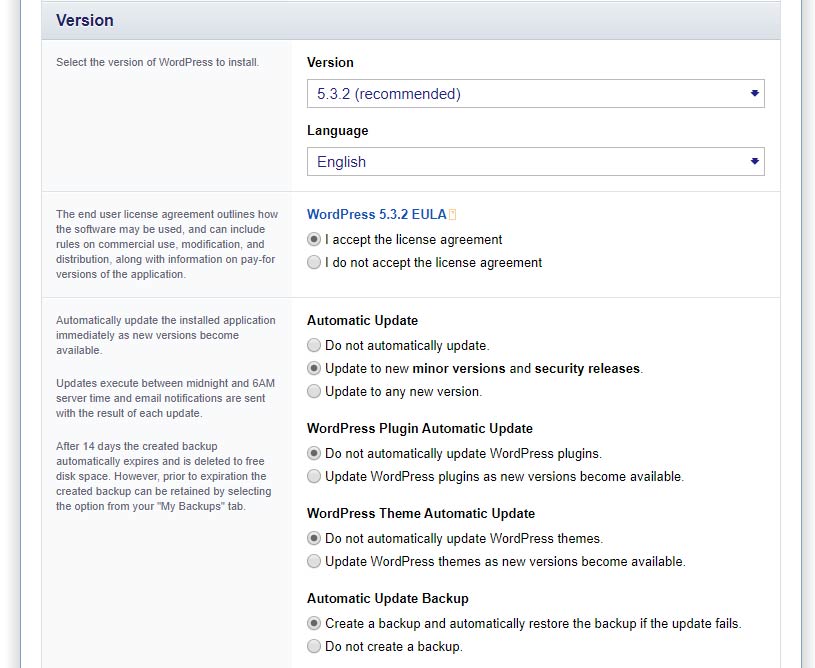Expand the Language dropdown set to English
Viewport: 815px width, 668px height.
pos(535,162)
